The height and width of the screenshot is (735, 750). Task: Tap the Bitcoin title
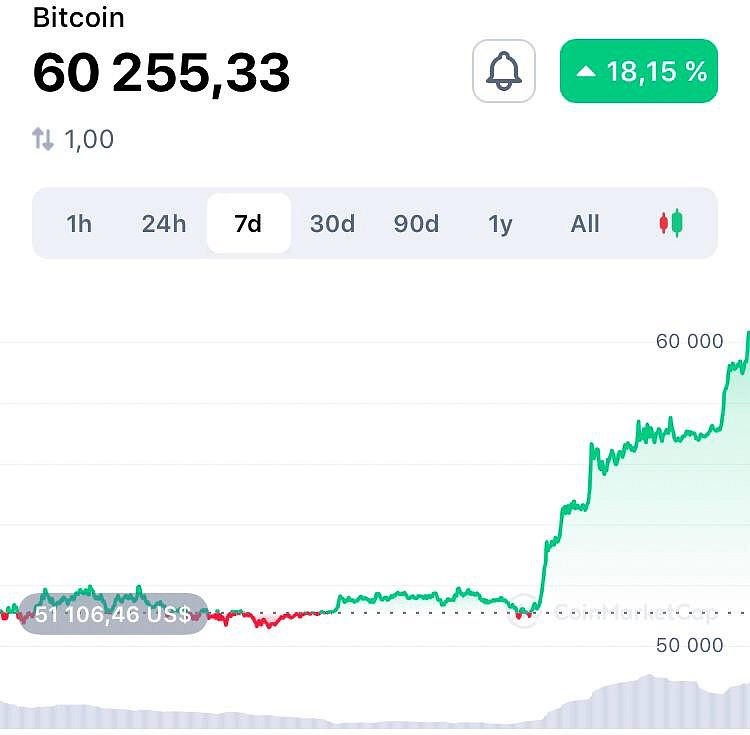coord(79,18)
